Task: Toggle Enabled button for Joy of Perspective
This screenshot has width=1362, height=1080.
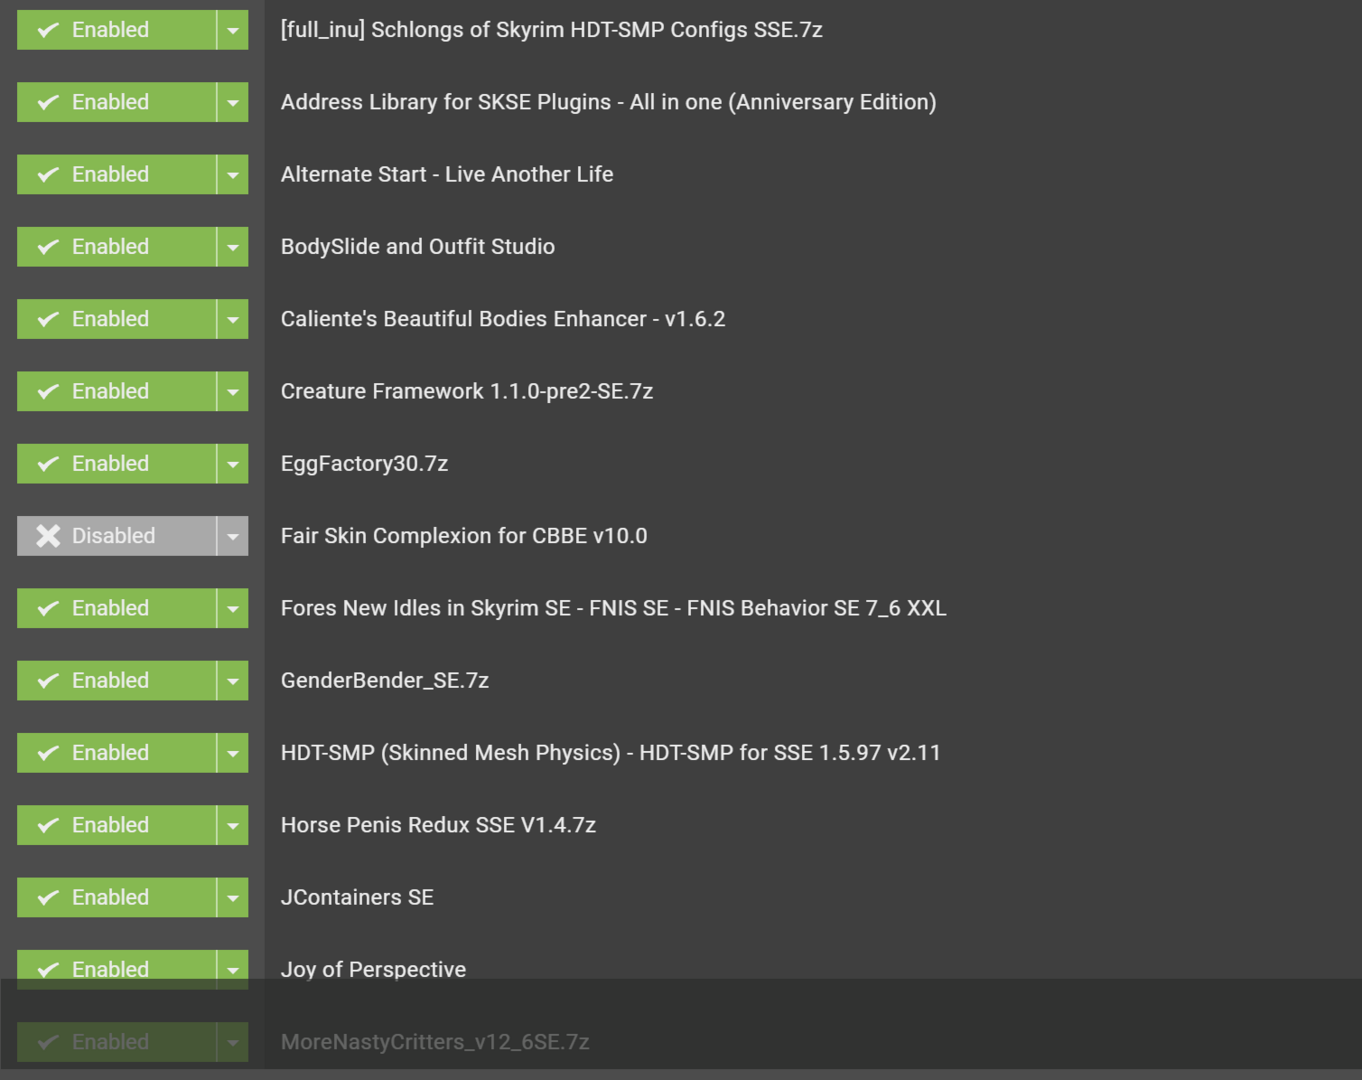Action: tap(116, 969)
